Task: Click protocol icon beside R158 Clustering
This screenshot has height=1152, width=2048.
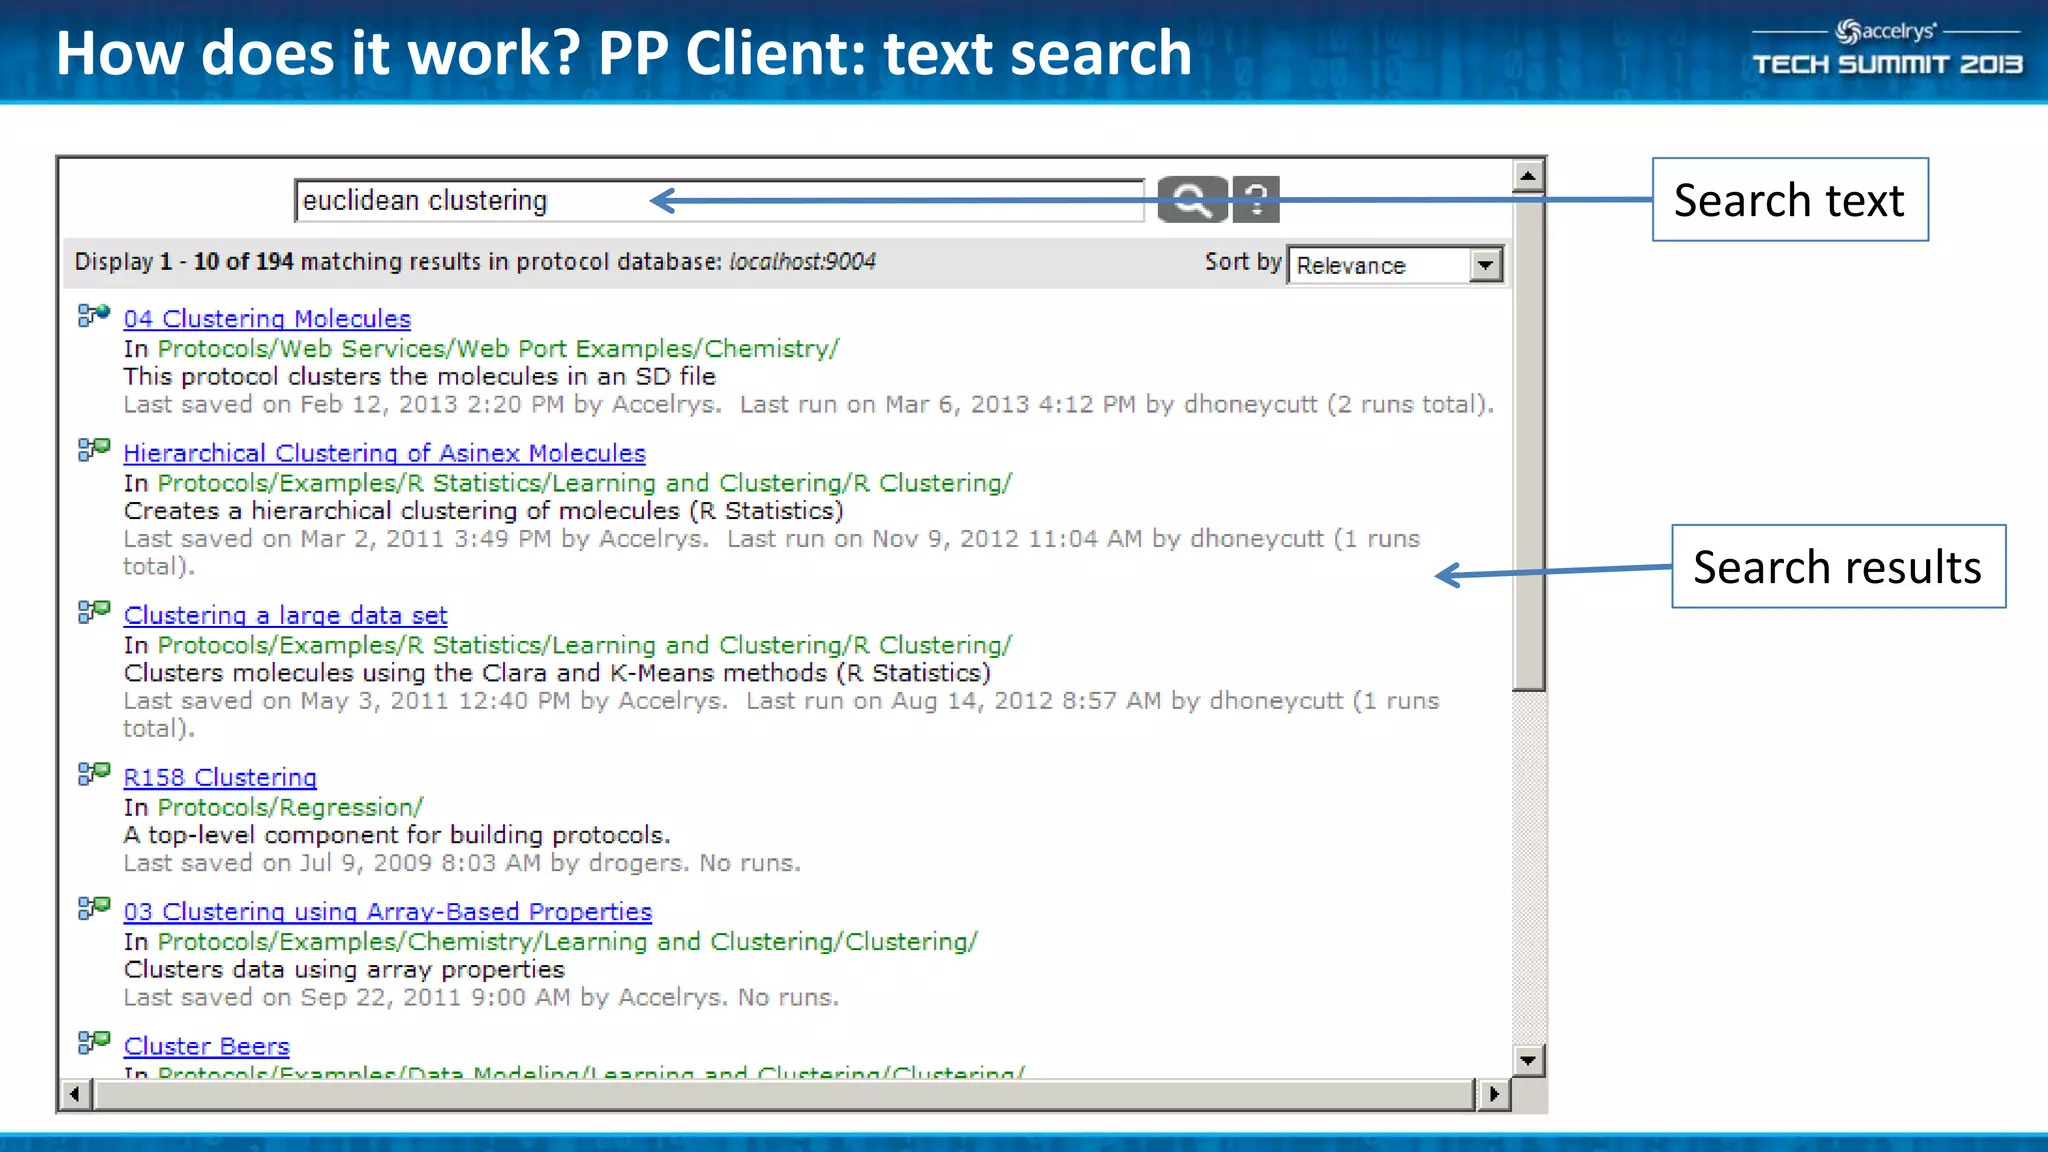Action: tap(93, 774)
